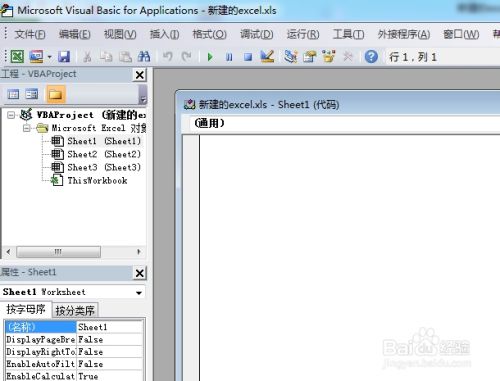Switch to the 按分类序 tab
500x381 pixels.
(x=75, y=311)
